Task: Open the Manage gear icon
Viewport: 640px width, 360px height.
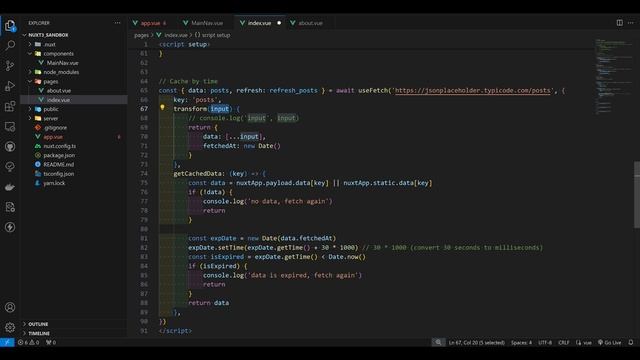Action: (x=10, y=327)
